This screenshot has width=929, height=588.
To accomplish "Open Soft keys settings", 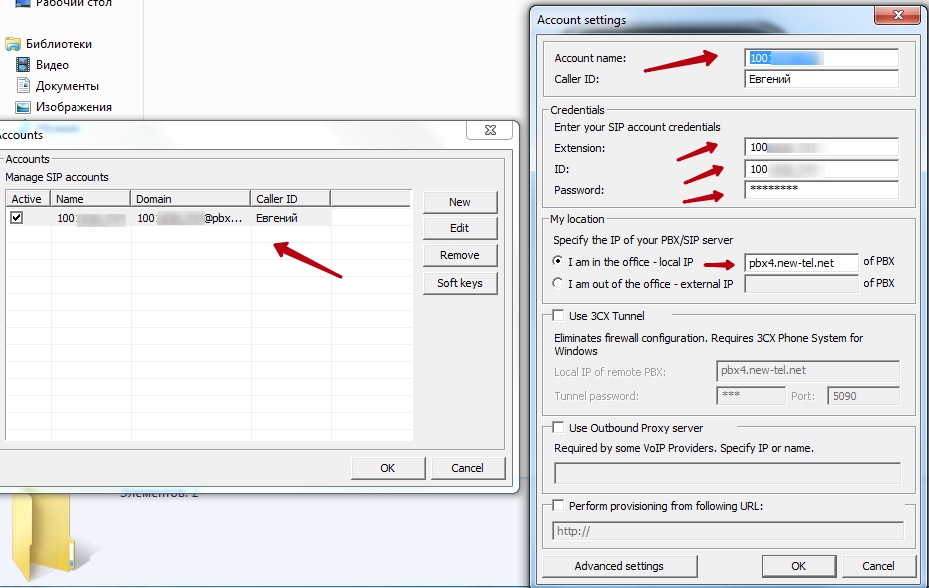I will click(459, 283).
